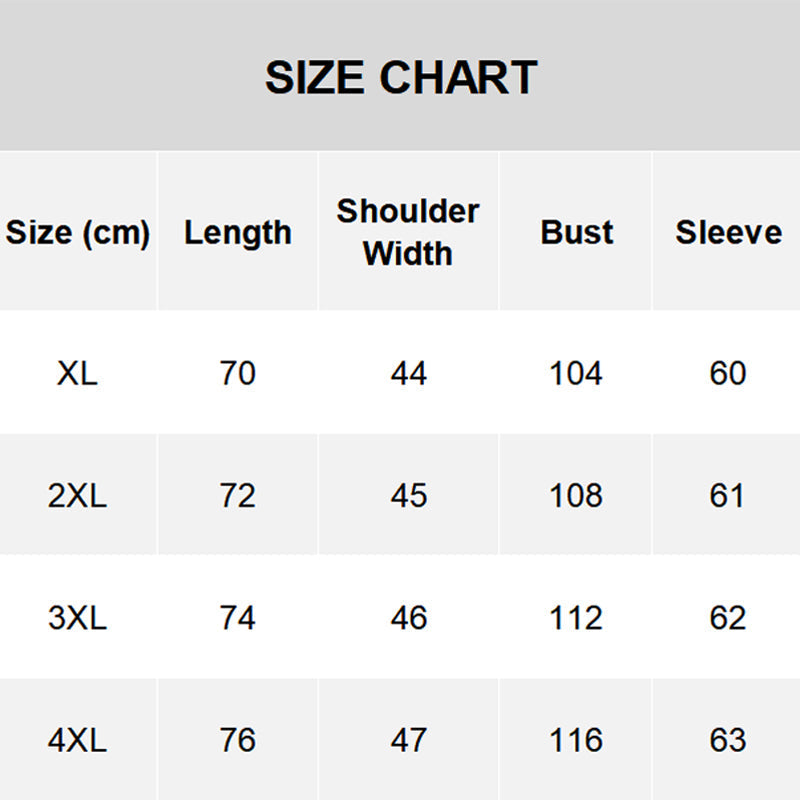
Task: Click the Length column header
Action: 238,232
